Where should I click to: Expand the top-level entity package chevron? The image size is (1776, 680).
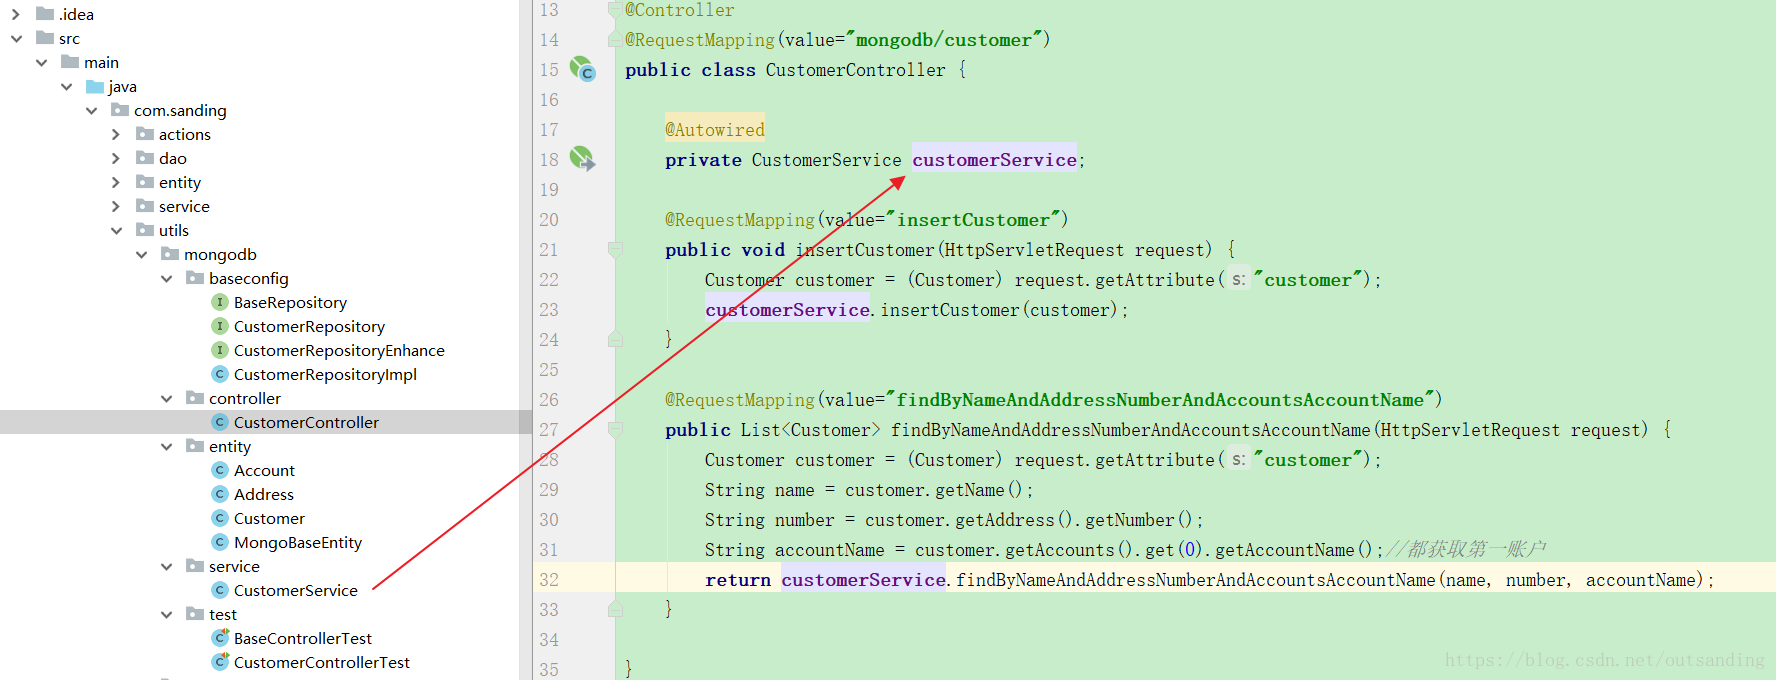pos(116,182)
